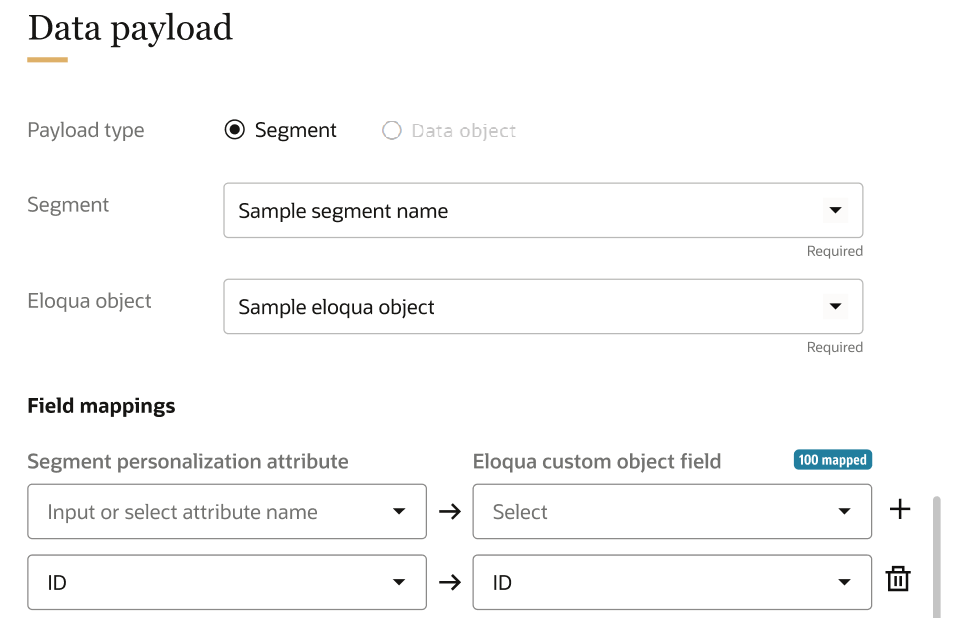
Task: Click the Field mappings heading
Action: [101, 406]
